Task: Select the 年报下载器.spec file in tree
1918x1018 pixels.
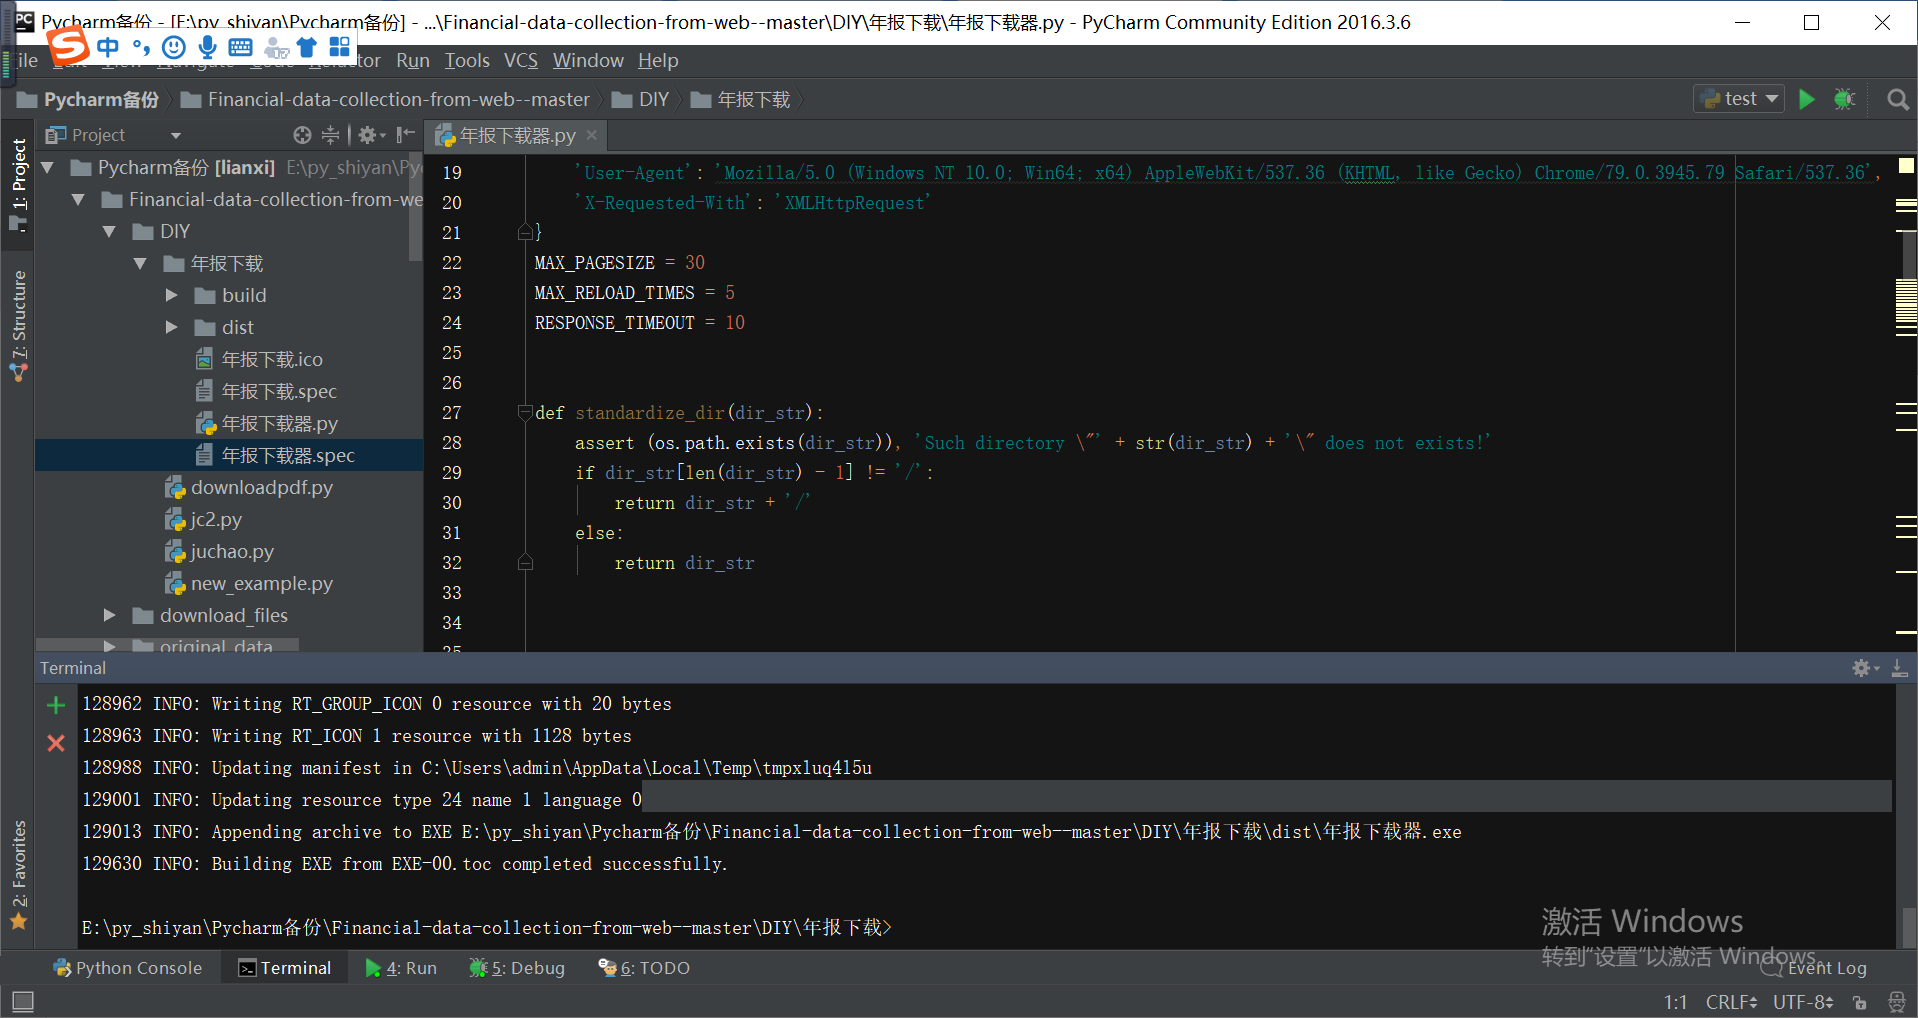Action: pos(288,455)
